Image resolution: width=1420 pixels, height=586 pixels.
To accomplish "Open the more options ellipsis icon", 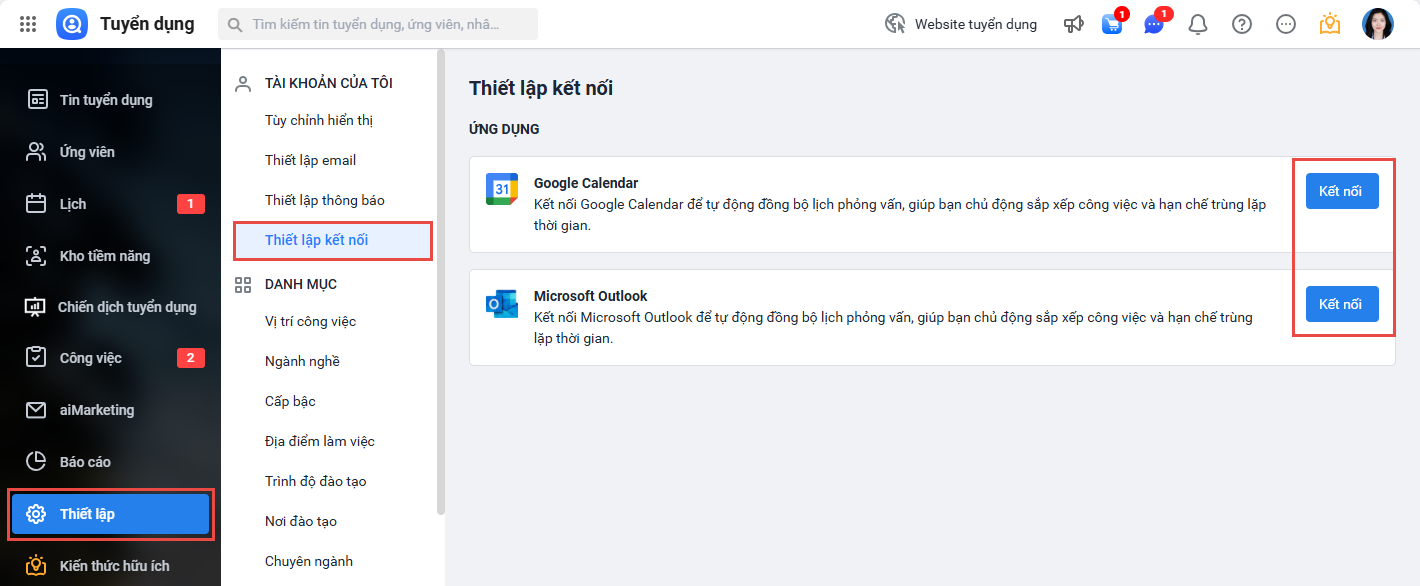I will (x=1286, y=24).
